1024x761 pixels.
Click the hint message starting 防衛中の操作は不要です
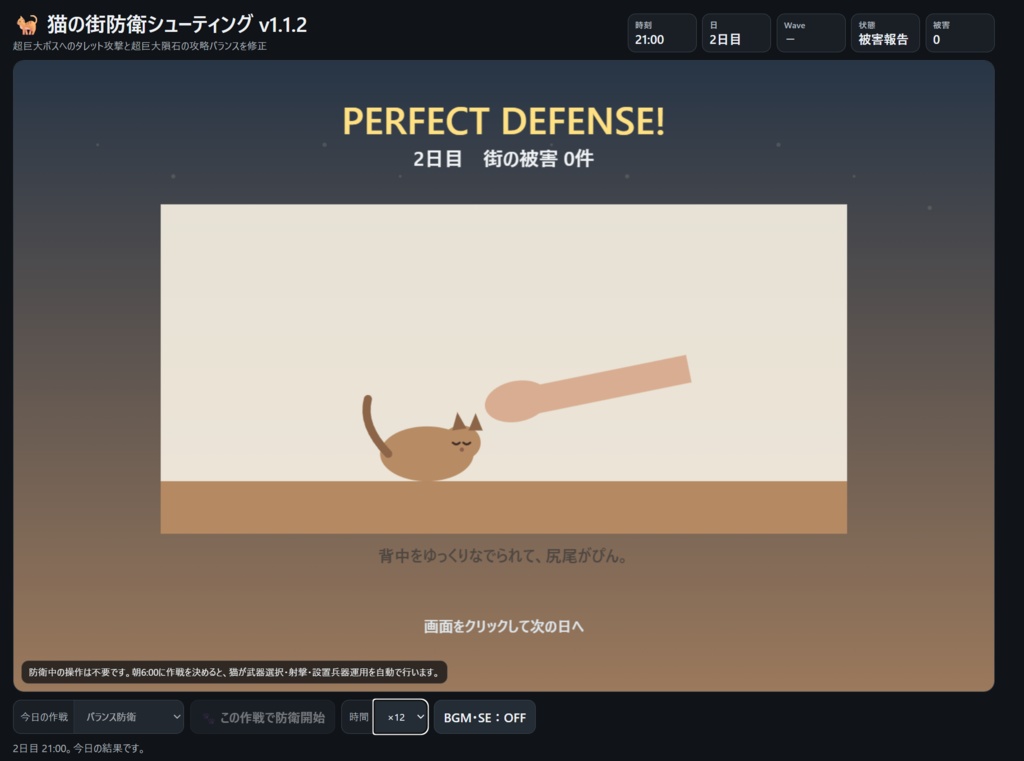point(234,672)
